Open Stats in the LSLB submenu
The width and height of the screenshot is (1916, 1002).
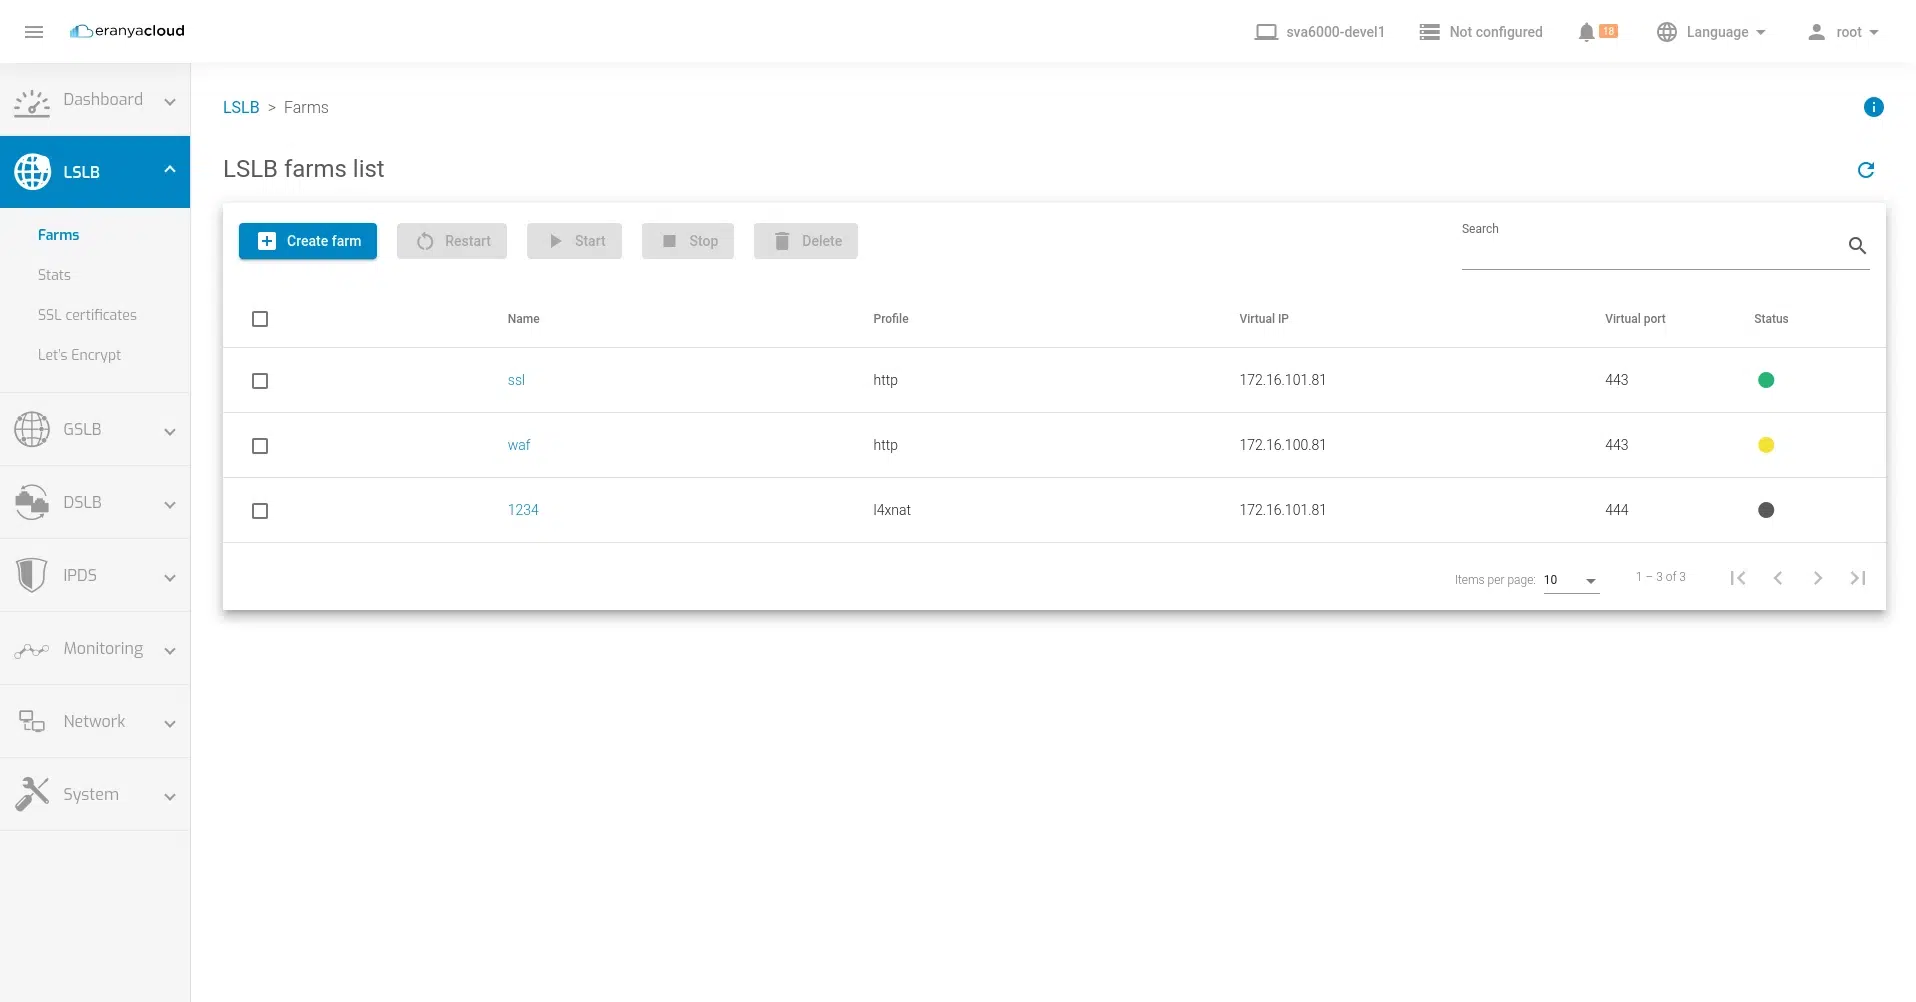54,275
